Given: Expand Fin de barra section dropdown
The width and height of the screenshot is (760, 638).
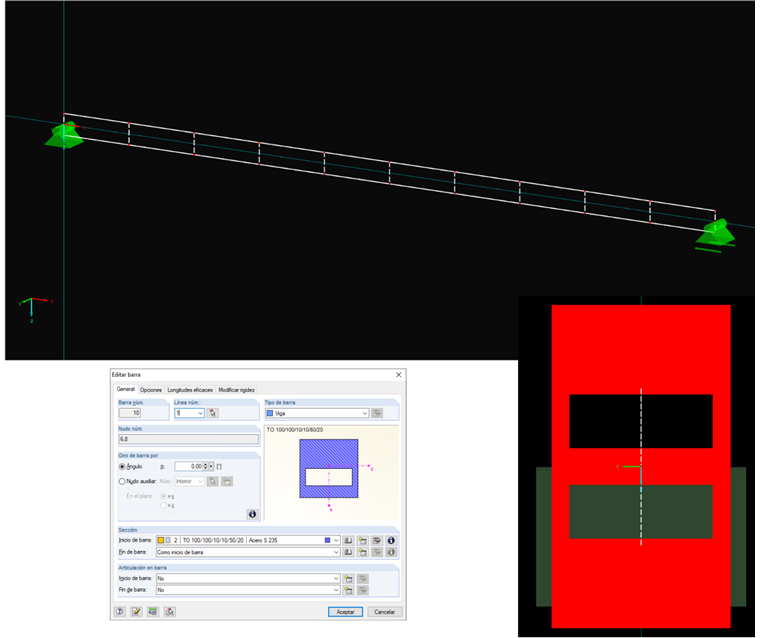Looking at the screenshot, I should click(x=336, y=552).
